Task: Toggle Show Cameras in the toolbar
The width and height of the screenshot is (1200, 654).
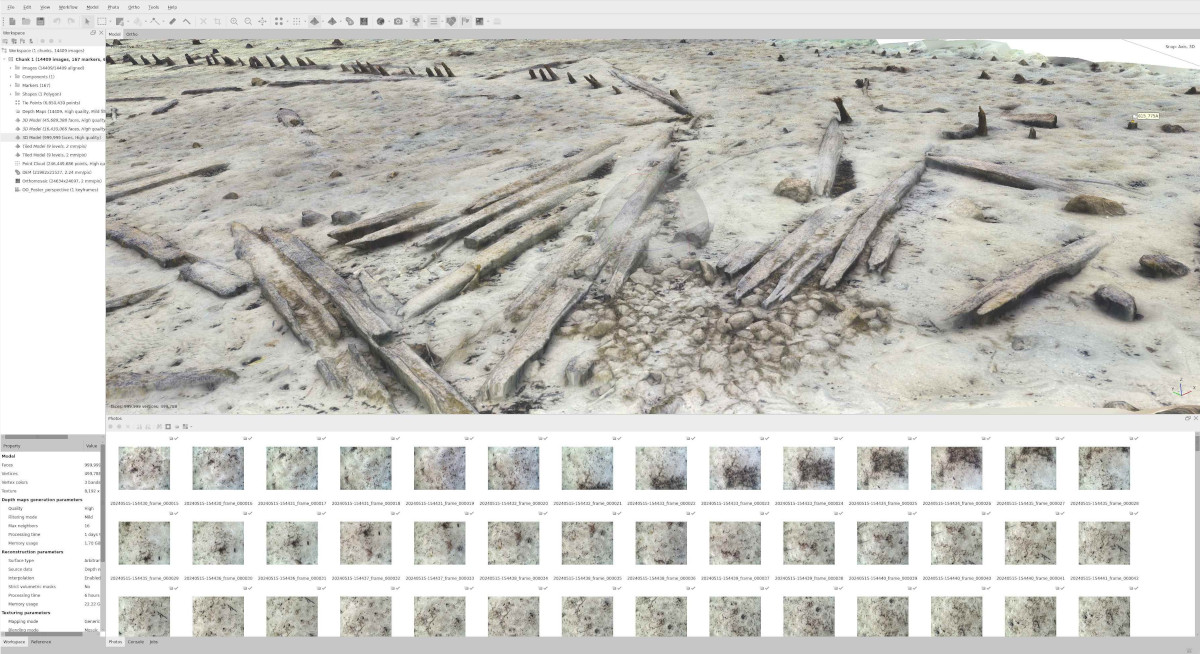Action: pos(415,21)
